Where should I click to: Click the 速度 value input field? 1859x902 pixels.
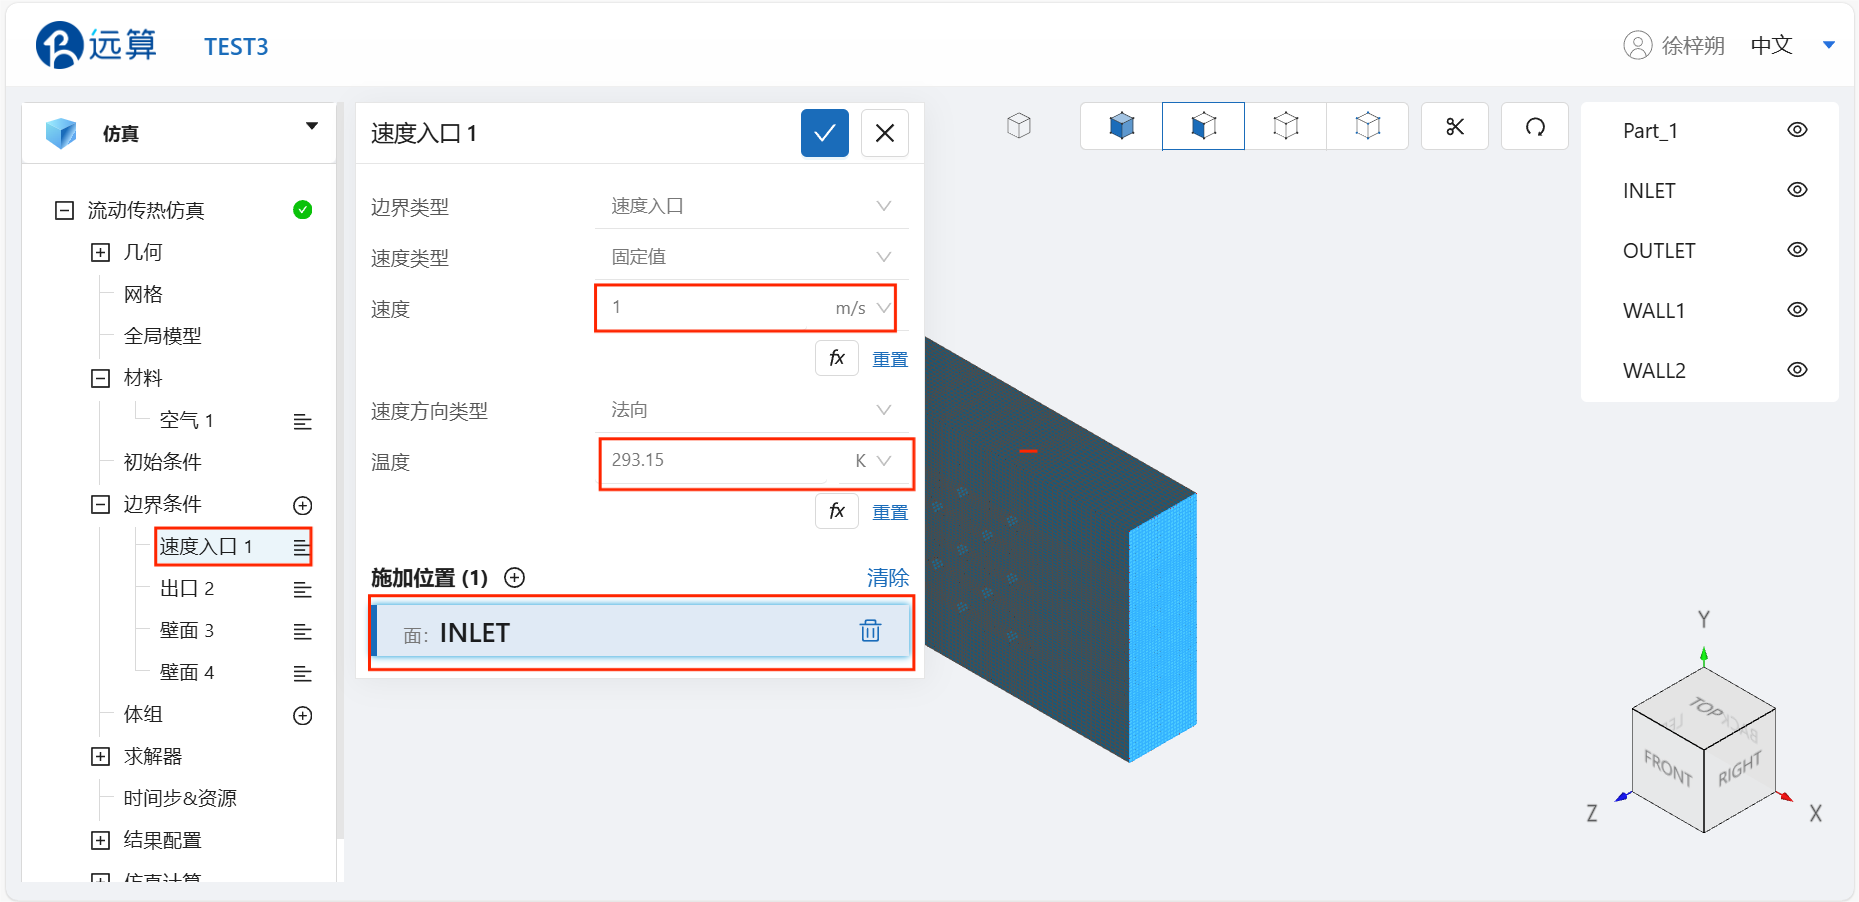[x=716, y=308]
